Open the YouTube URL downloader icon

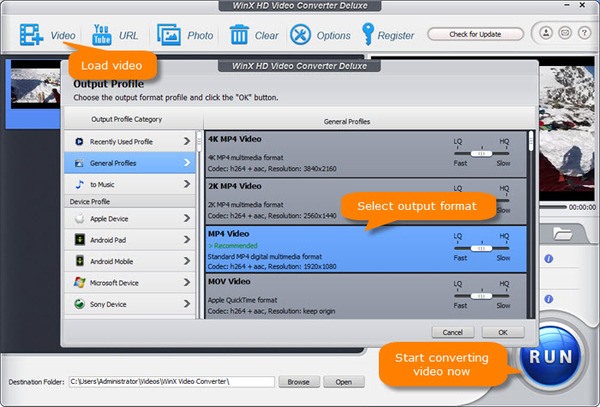click(100, 35)
